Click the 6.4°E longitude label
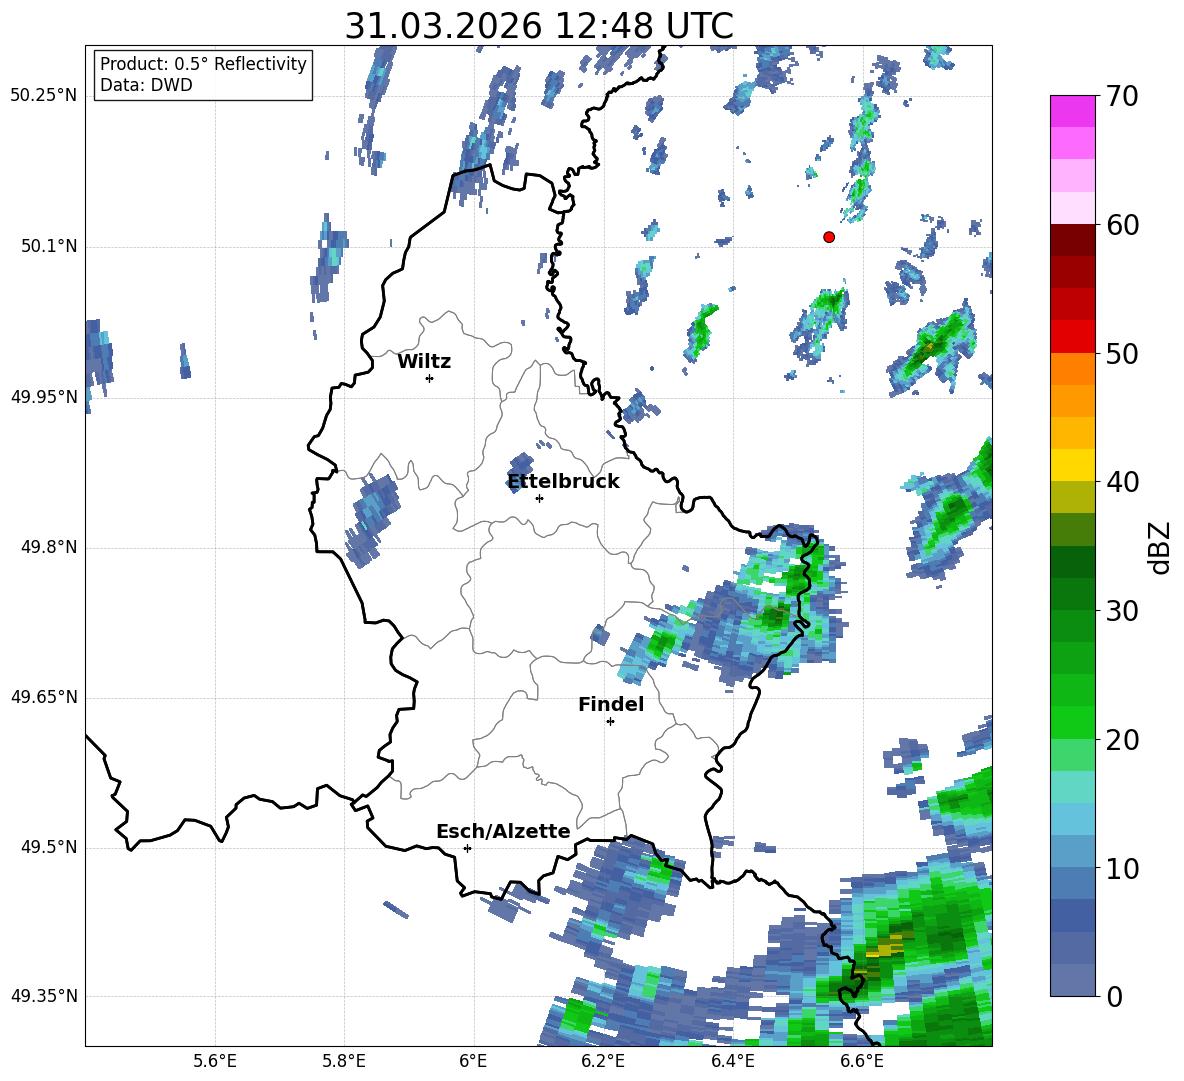 (x=732, y=1061)
